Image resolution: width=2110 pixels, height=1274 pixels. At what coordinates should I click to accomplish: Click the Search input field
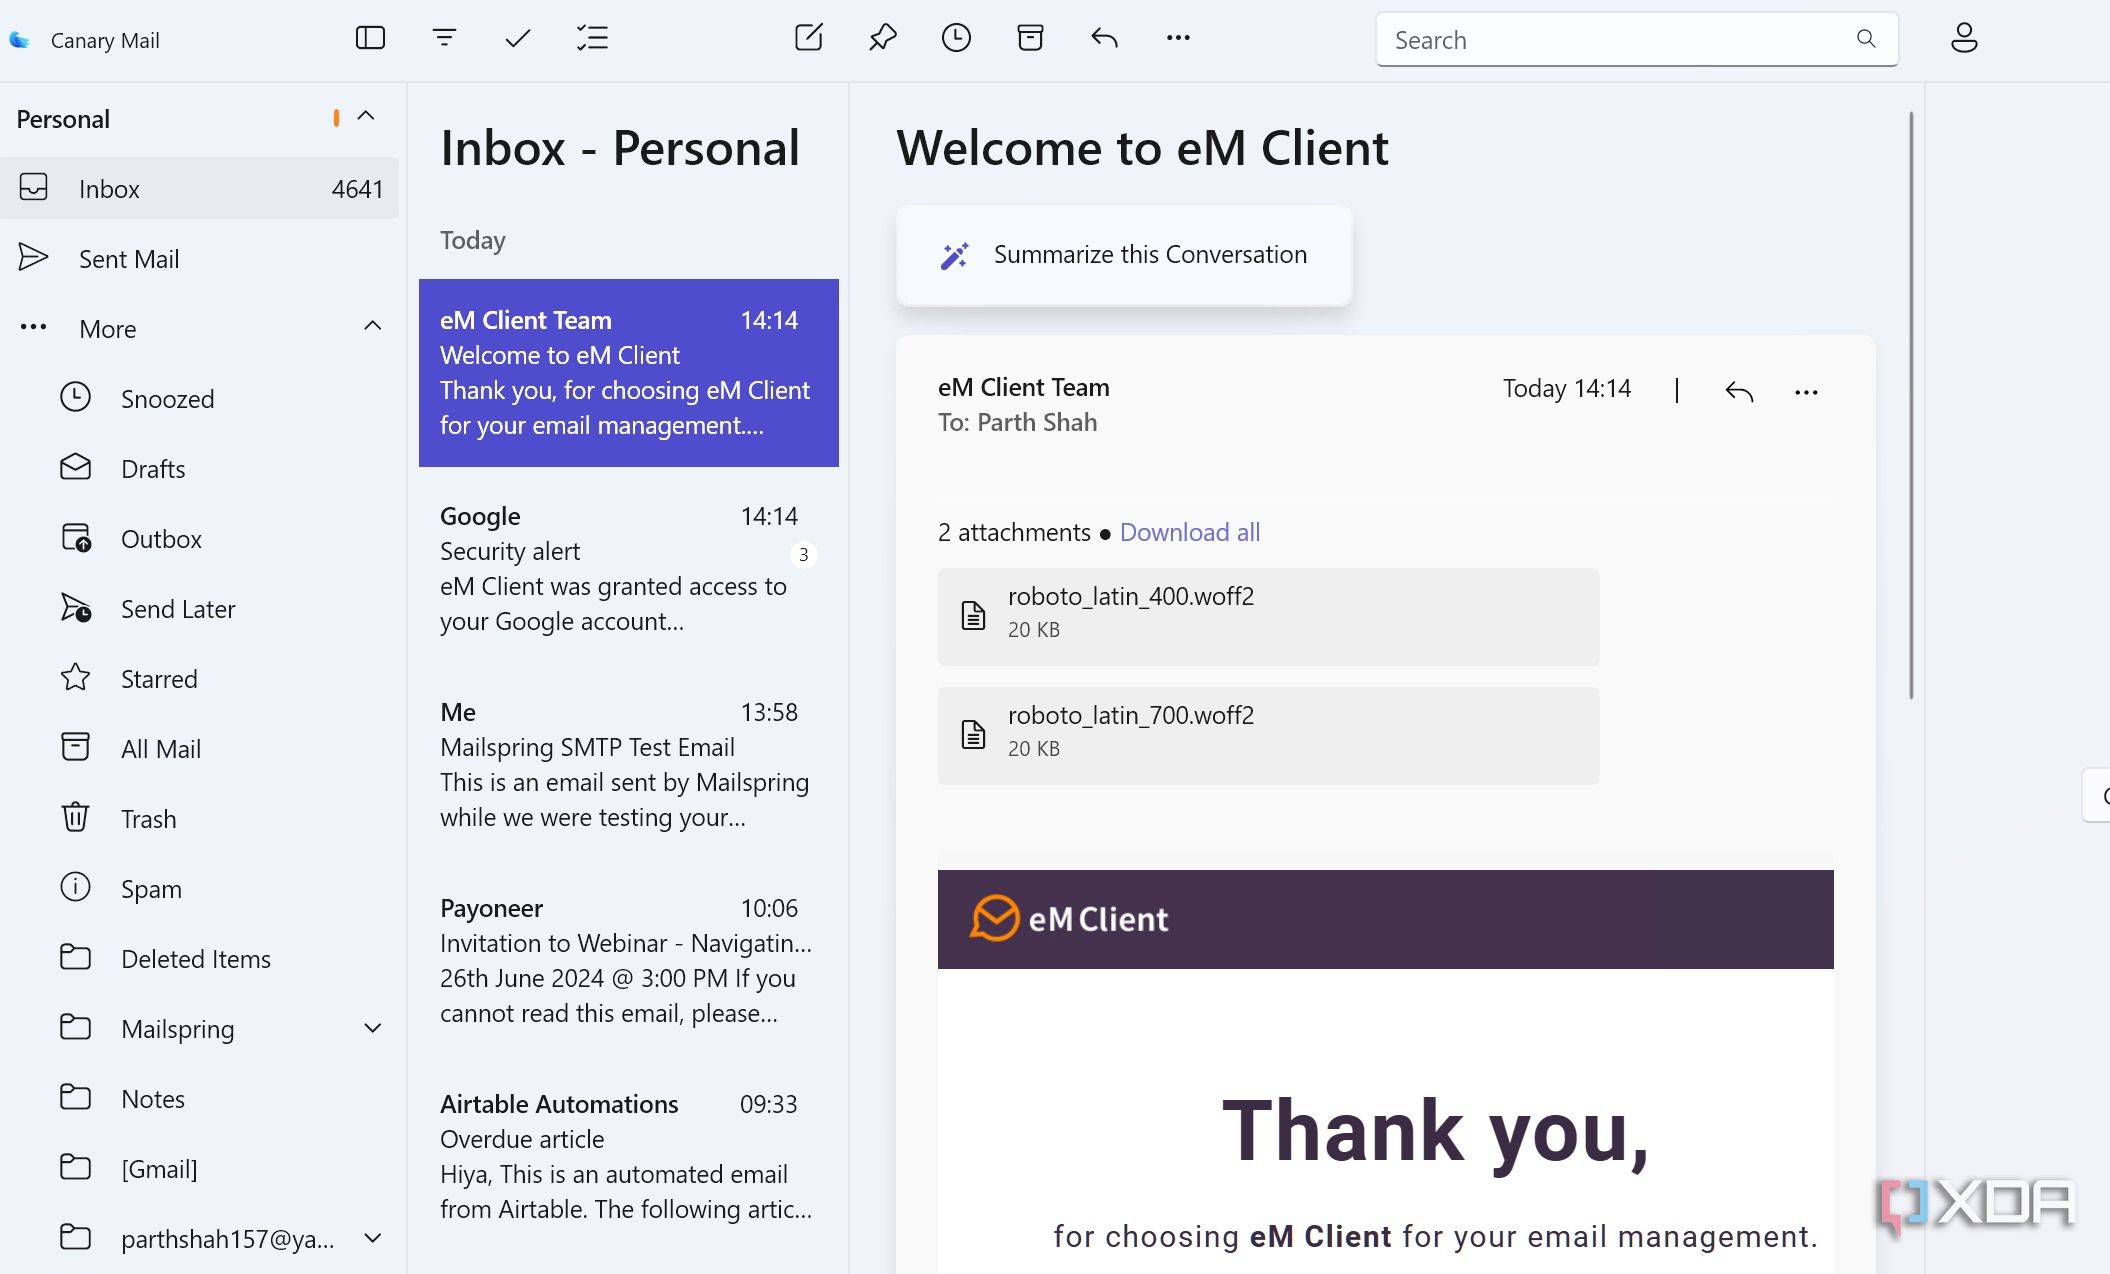(x=1620, y=40)
